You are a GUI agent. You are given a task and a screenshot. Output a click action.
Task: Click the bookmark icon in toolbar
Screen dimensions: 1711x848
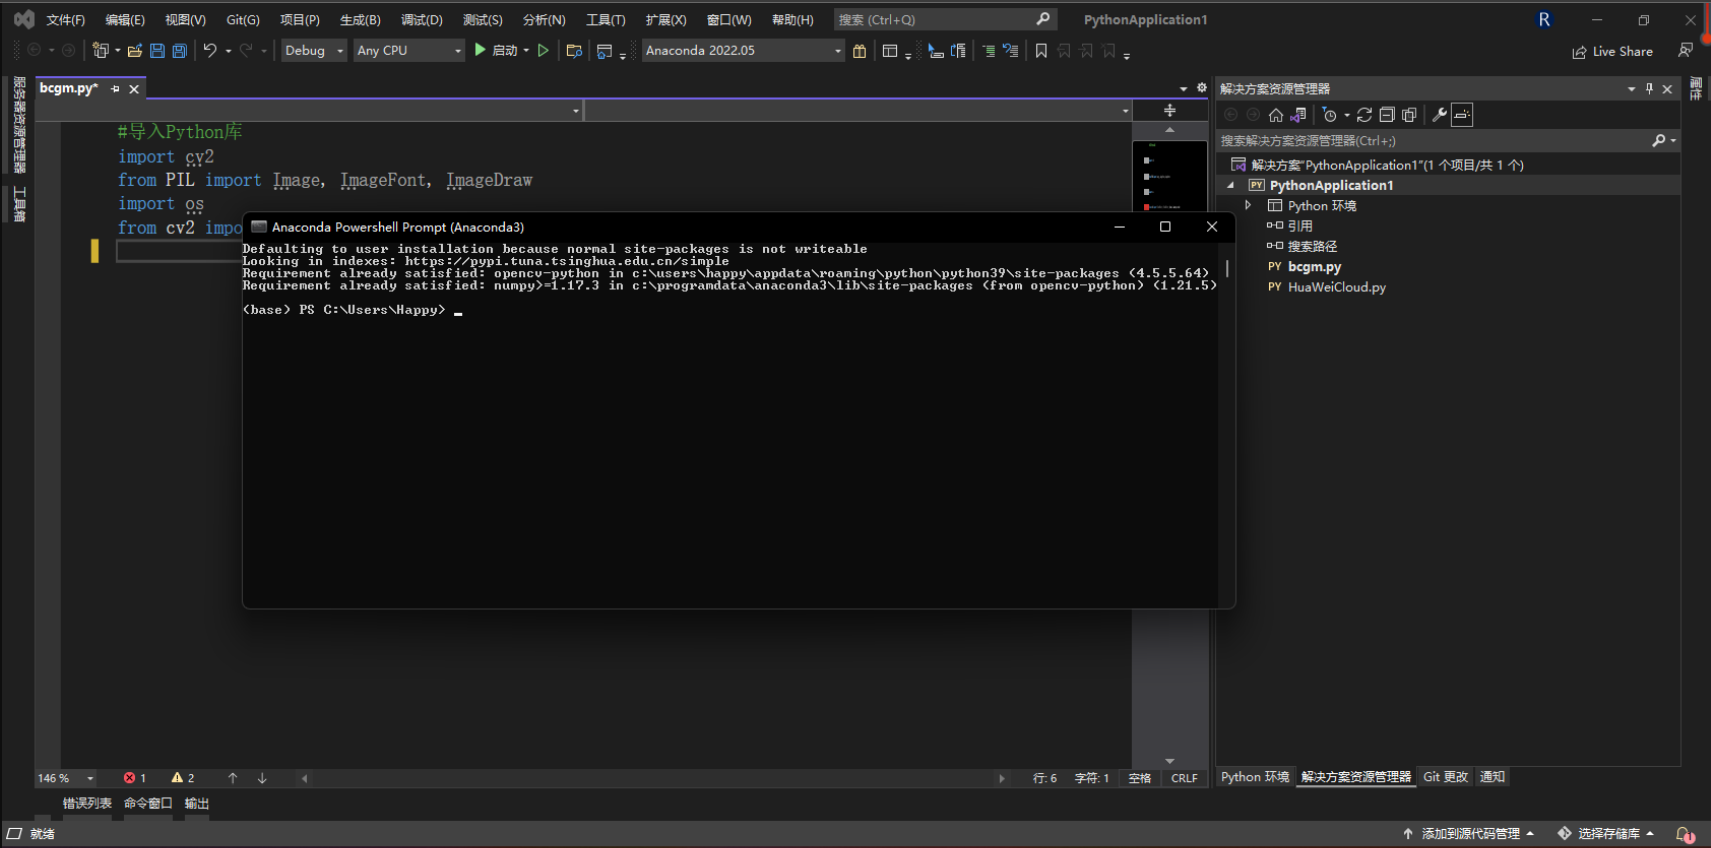pyautogui.click(x=1041, y=51)
